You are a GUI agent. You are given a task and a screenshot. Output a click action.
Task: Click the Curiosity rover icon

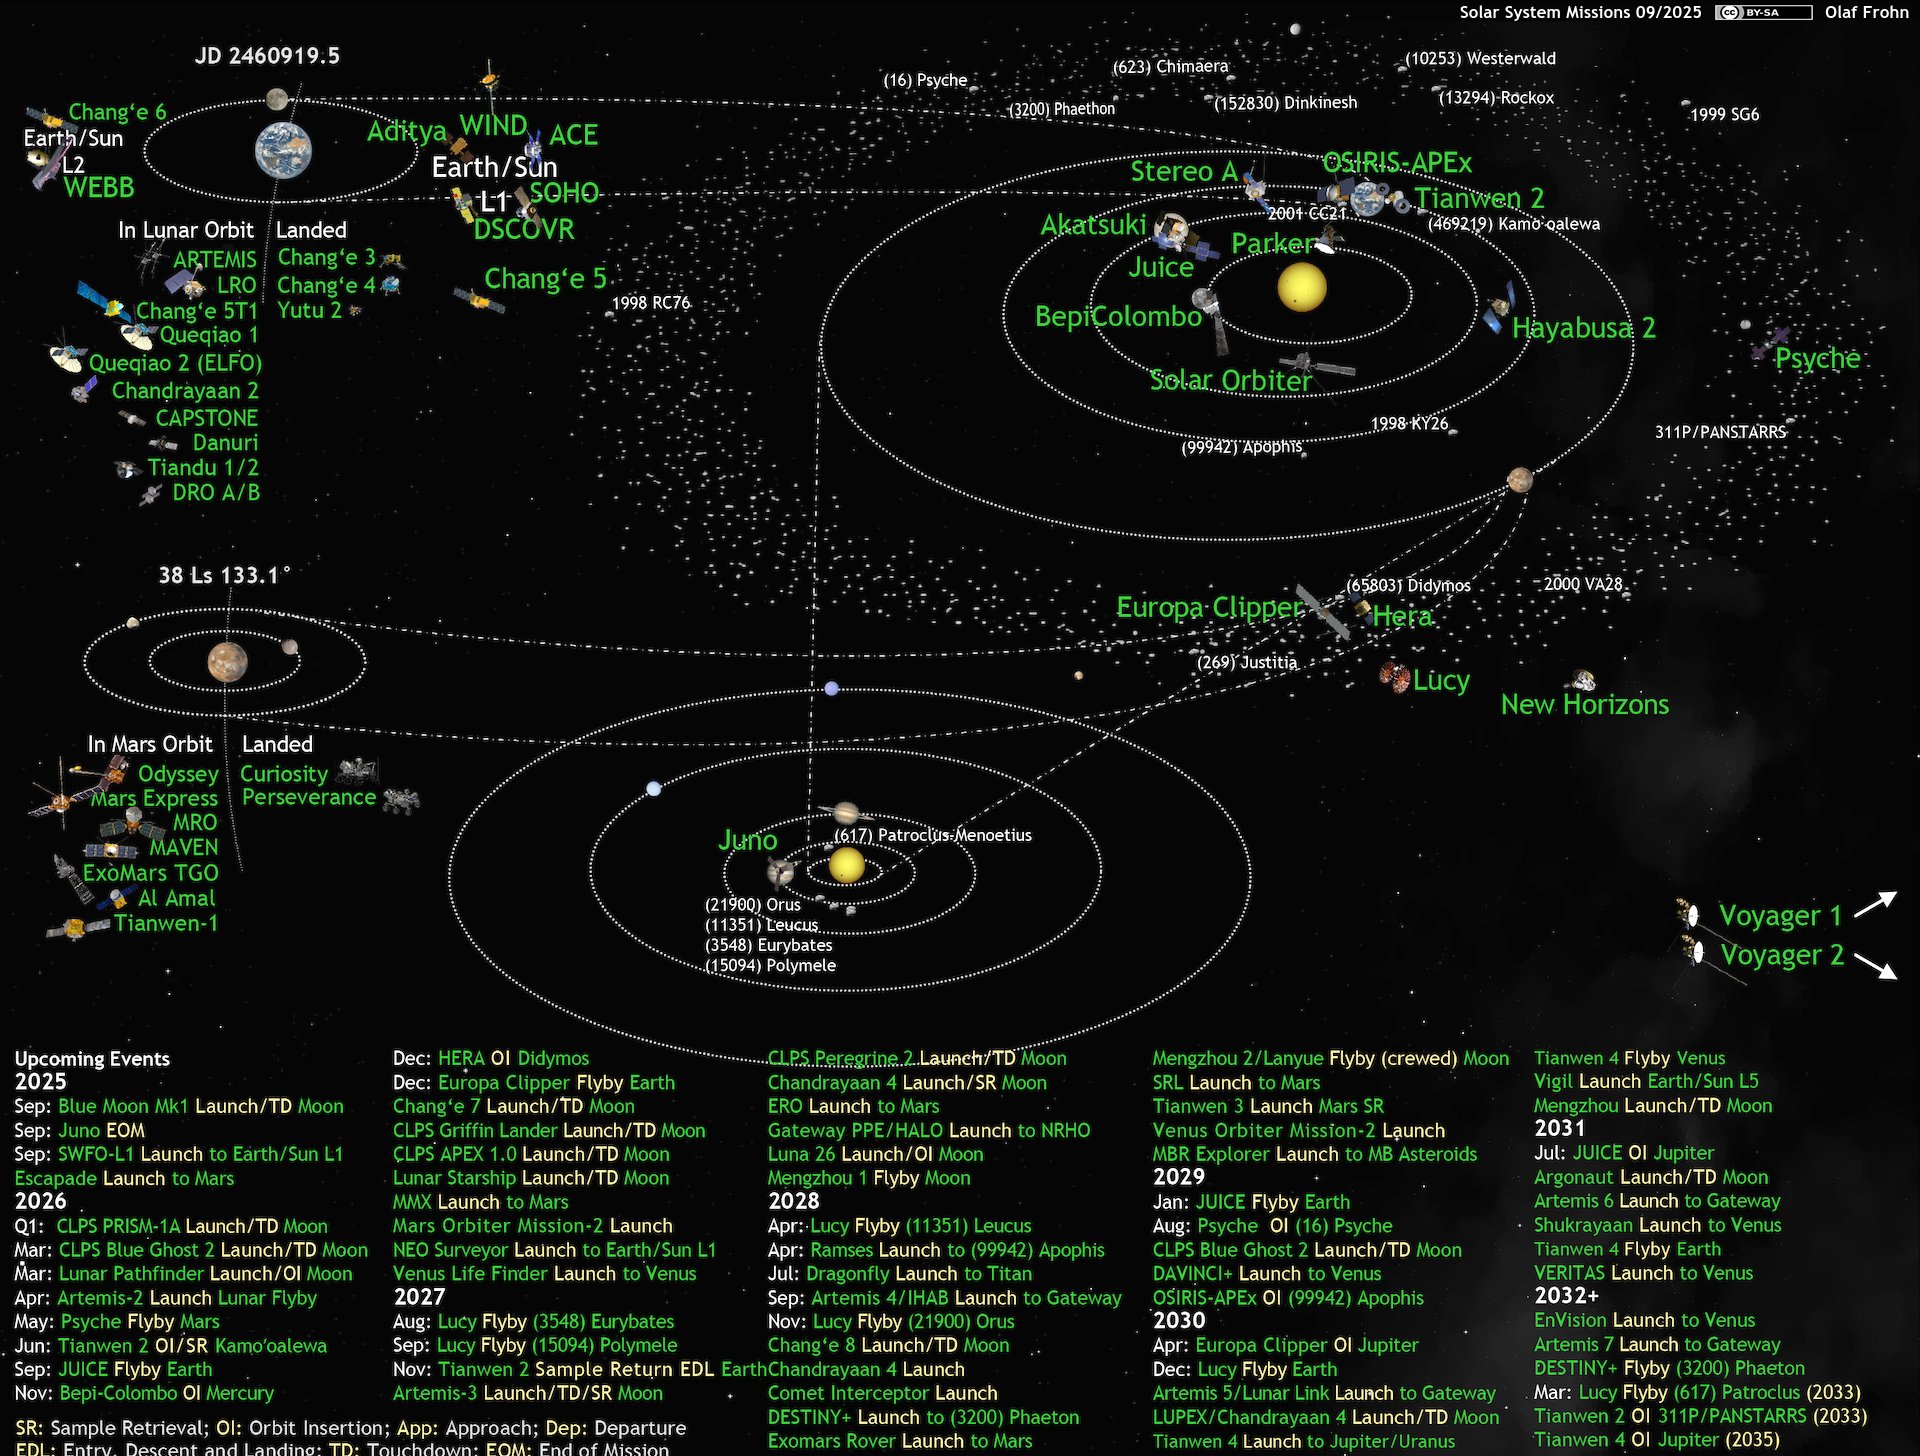coord(357,772)
